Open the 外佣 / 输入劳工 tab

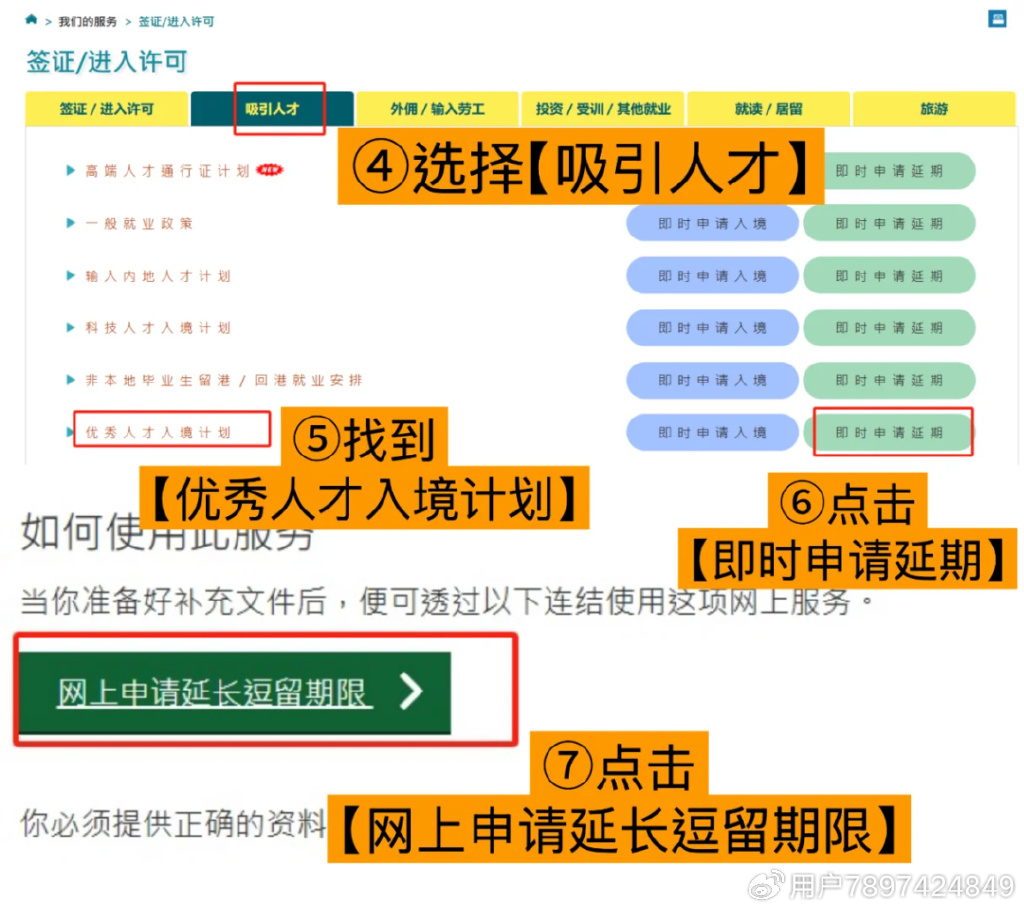[x=438, y=108]
